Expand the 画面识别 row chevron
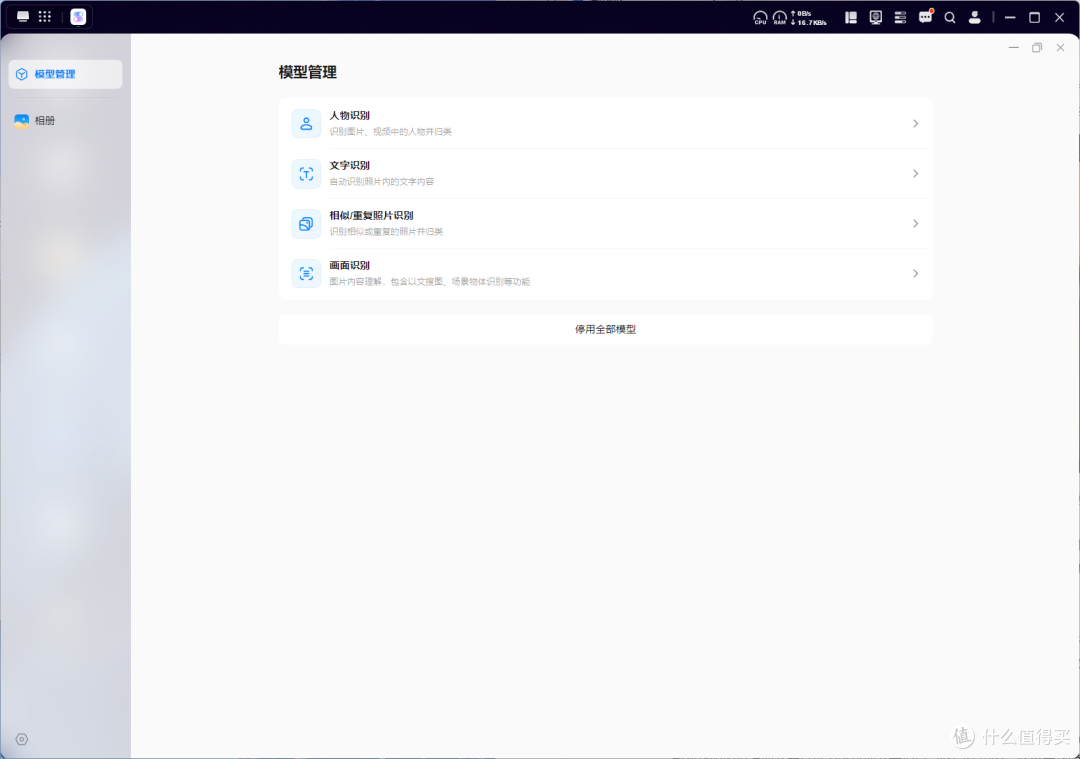1080x759 pixels. pos(915,273)
